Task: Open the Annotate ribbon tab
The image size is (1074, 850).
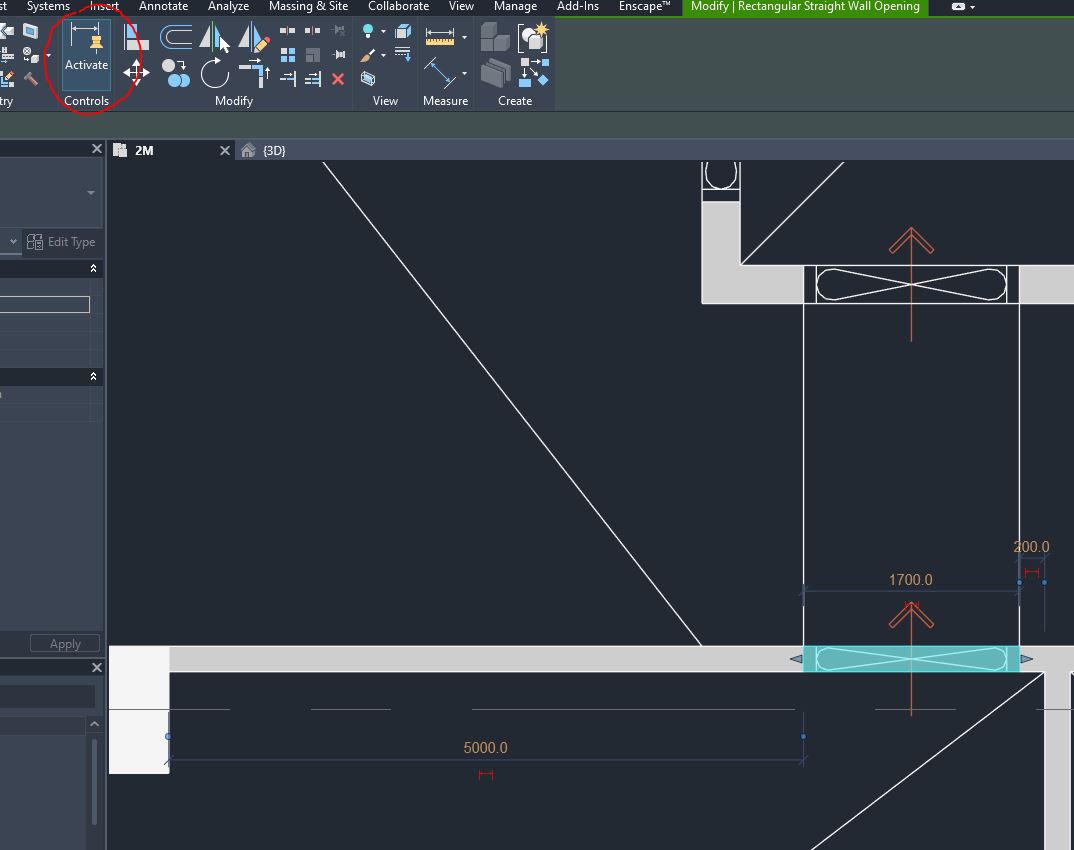Action: pyautogui.click(x=163, y=6)
